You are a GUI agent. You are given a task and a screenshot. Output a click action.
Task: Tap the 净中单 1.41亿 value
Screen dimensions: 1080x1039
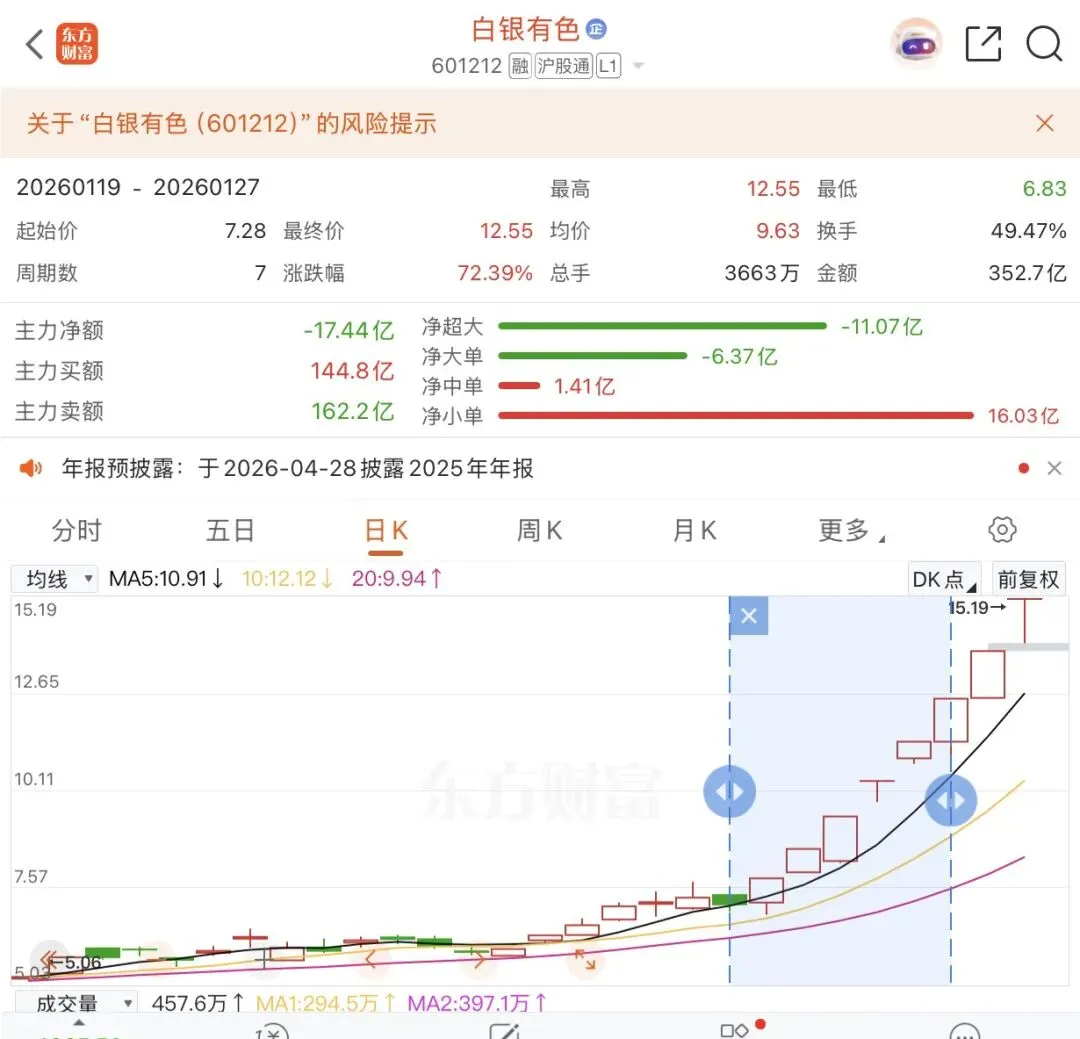pos(584,387)
